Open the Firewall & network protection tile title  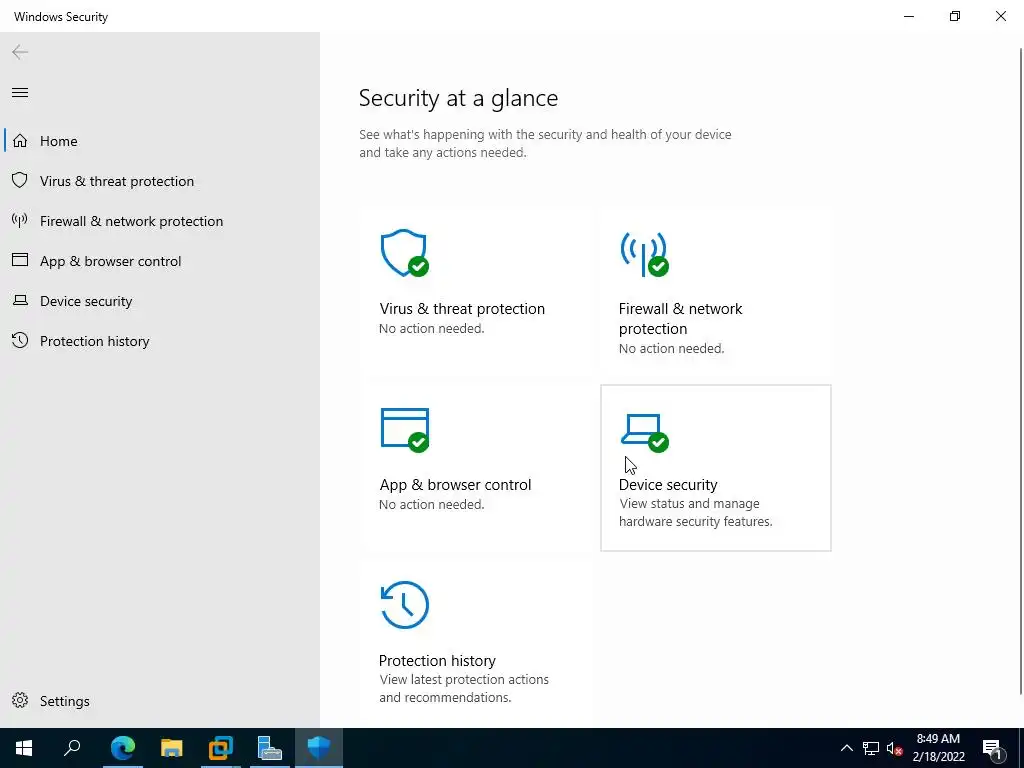point(680,318)
